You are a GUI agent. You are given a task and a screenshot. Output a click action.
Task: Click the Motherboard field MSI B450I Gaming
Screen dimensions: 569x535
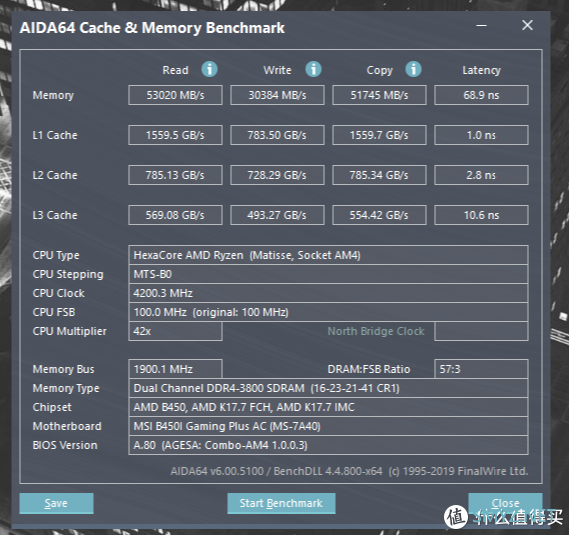[328, 426]
